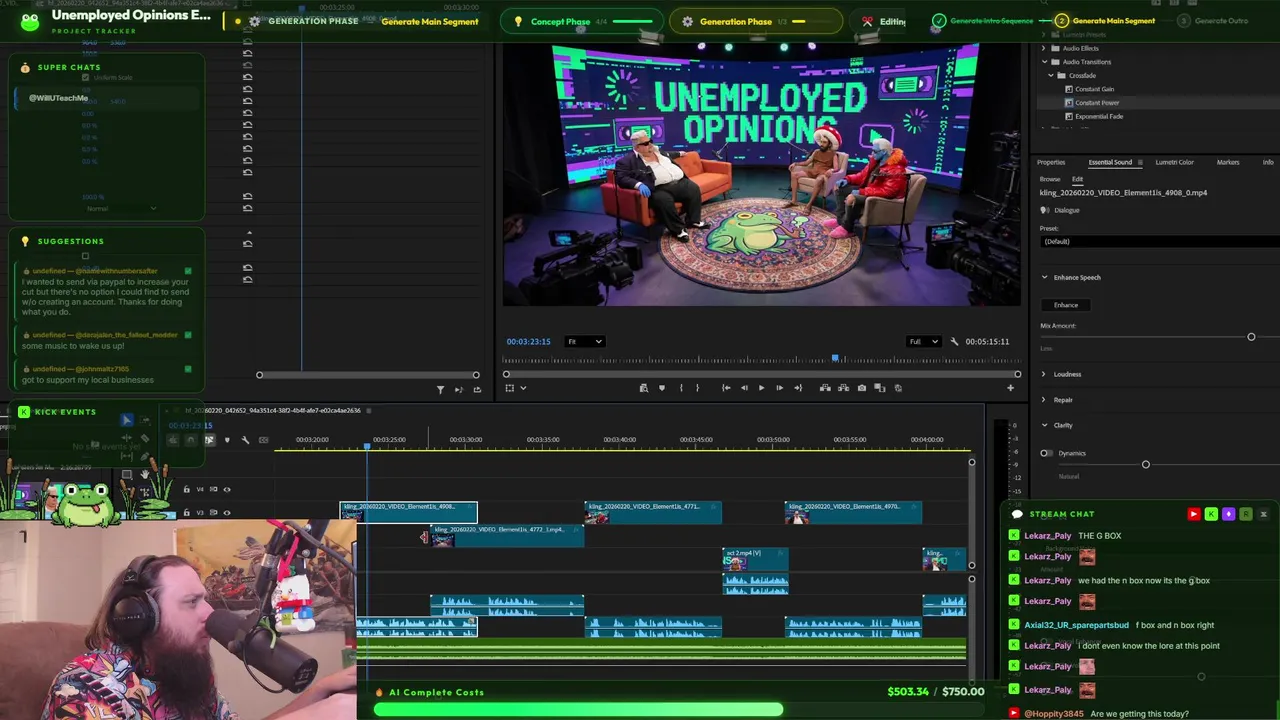
Task: Collapse the Crossfade folder
Action: pos(1051,75)
